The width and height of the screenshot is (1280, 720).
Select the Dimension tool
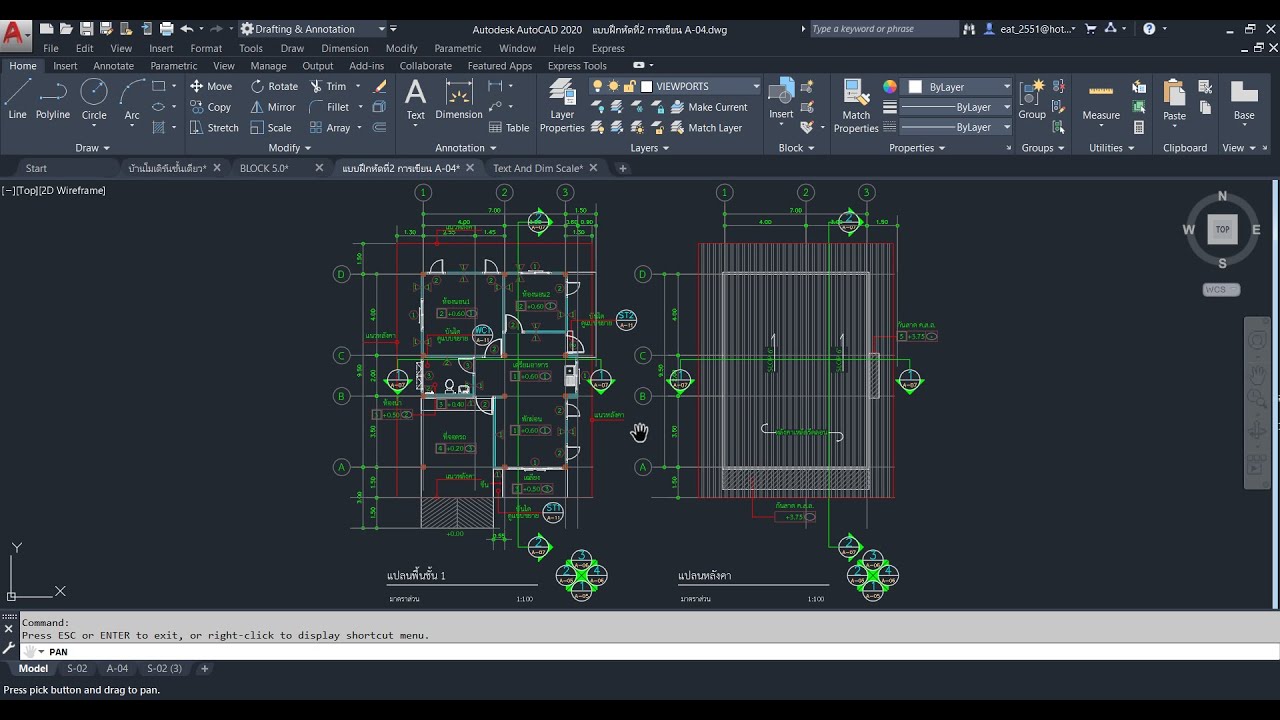[459, 100]
